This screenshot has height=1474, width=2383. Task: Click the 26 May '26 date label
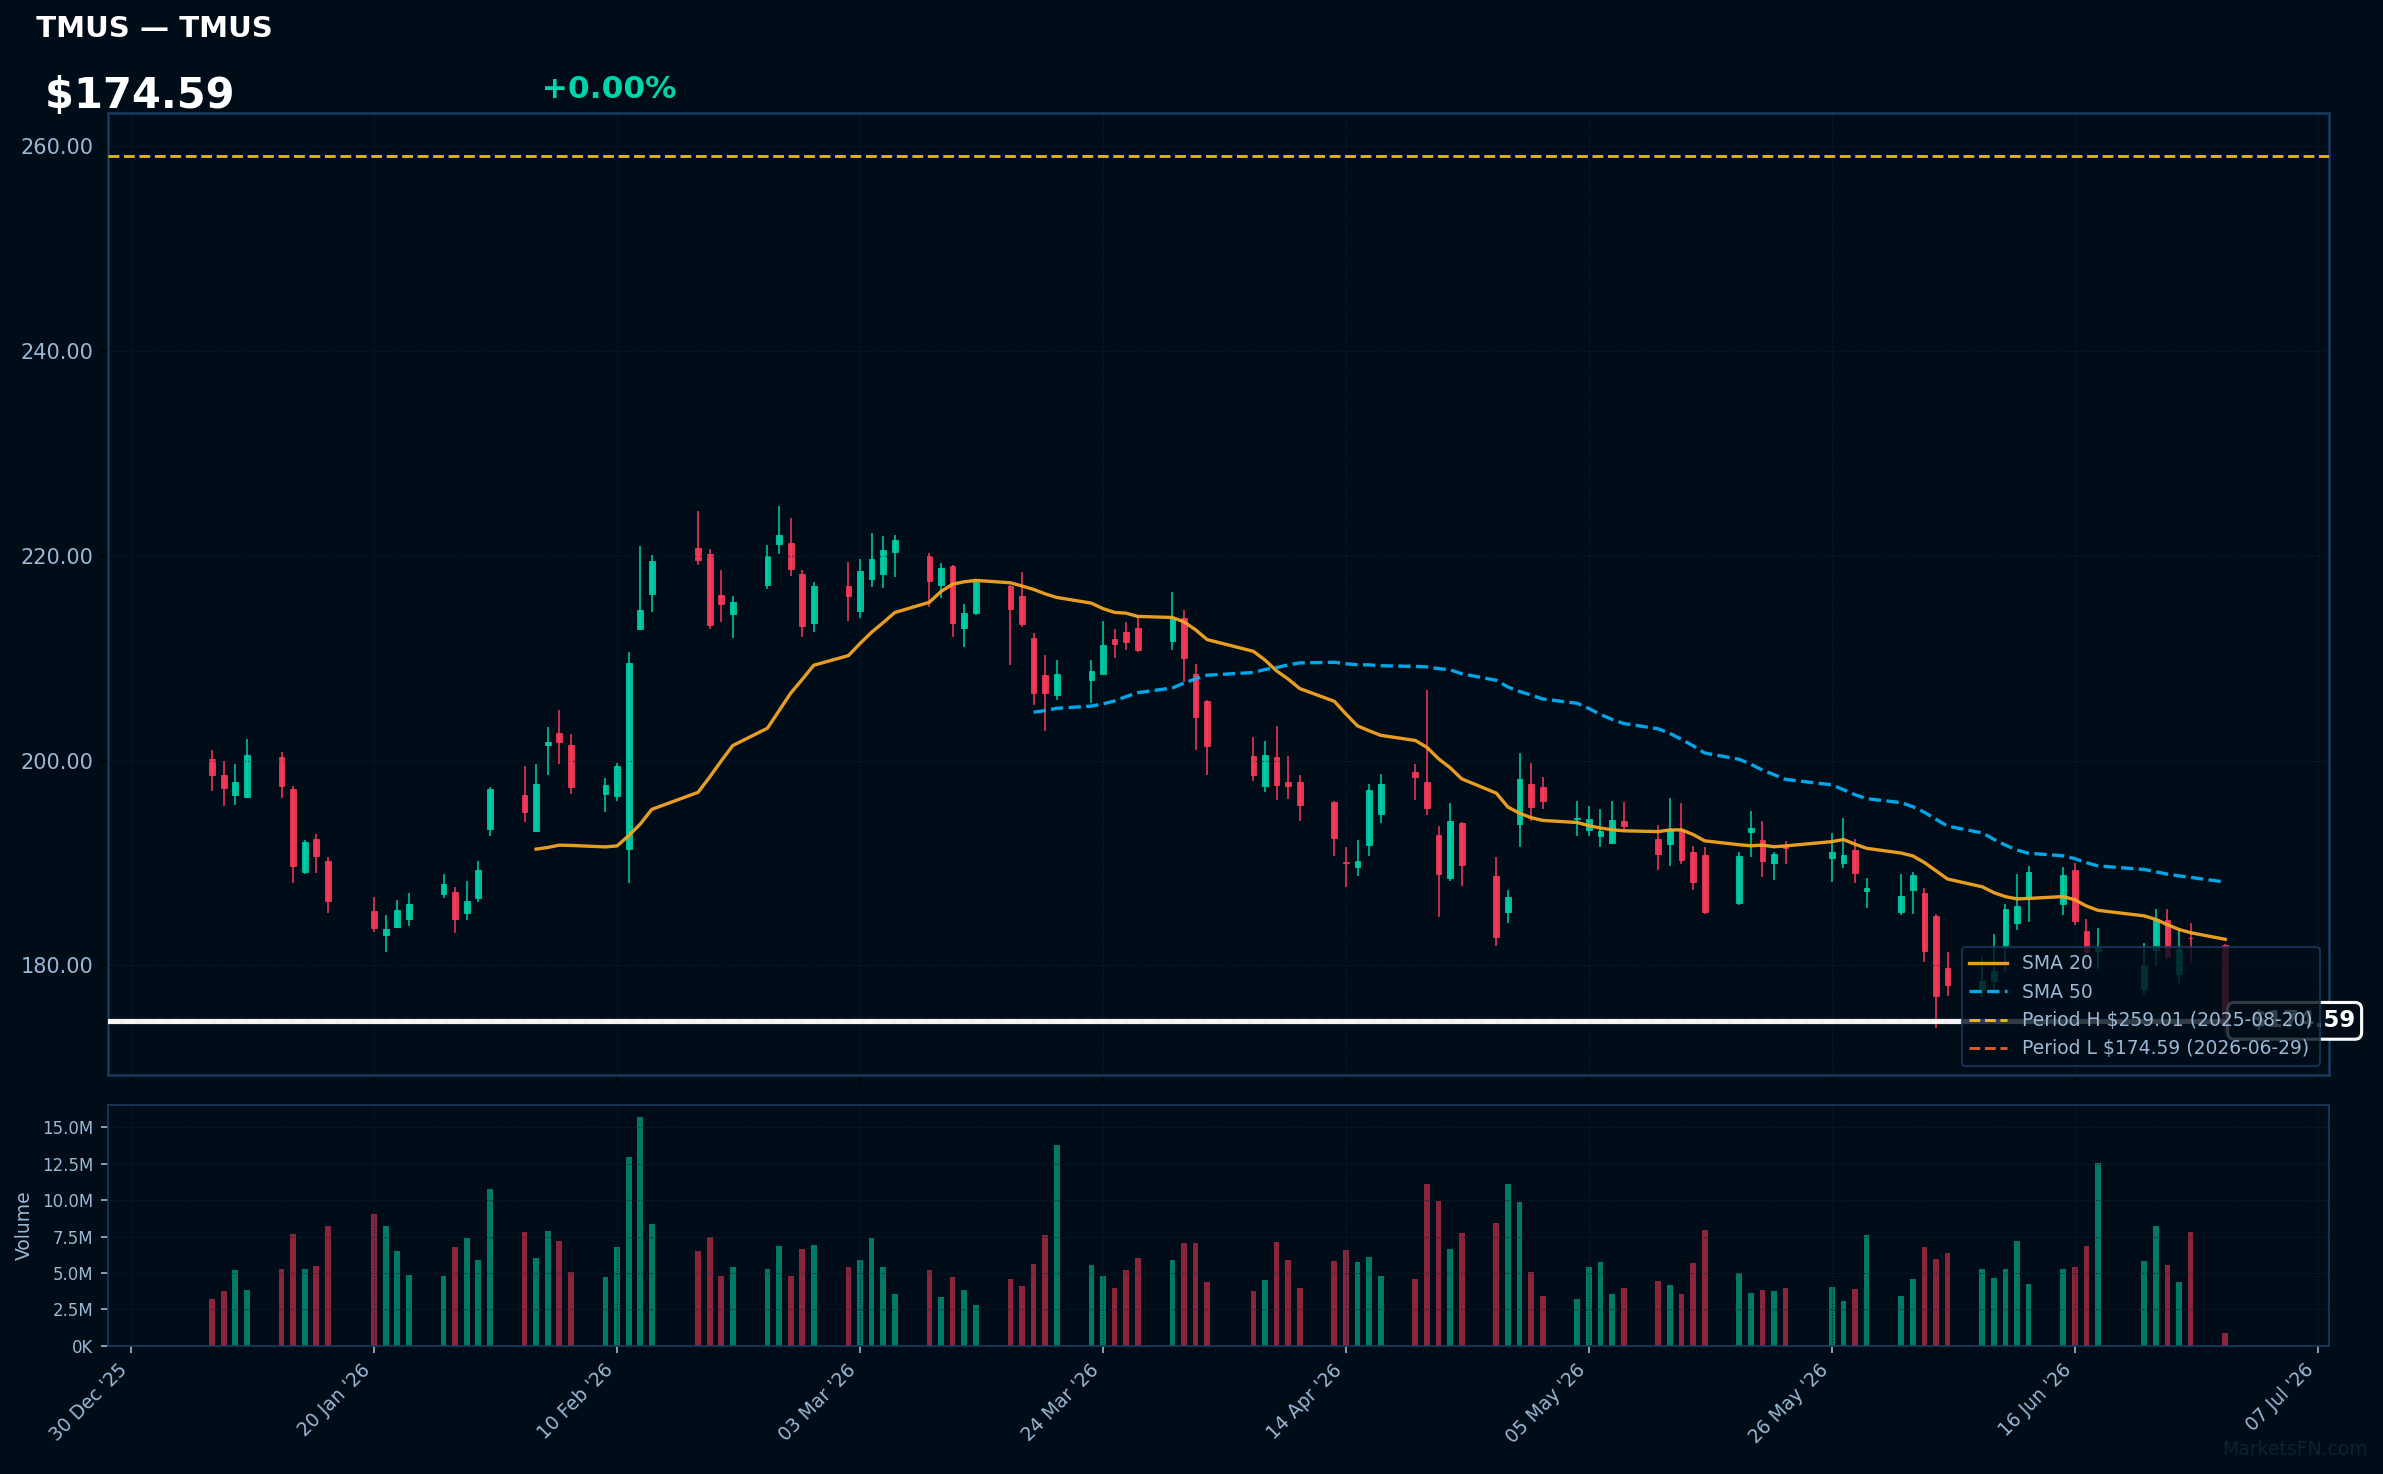coord(1788,1402)
